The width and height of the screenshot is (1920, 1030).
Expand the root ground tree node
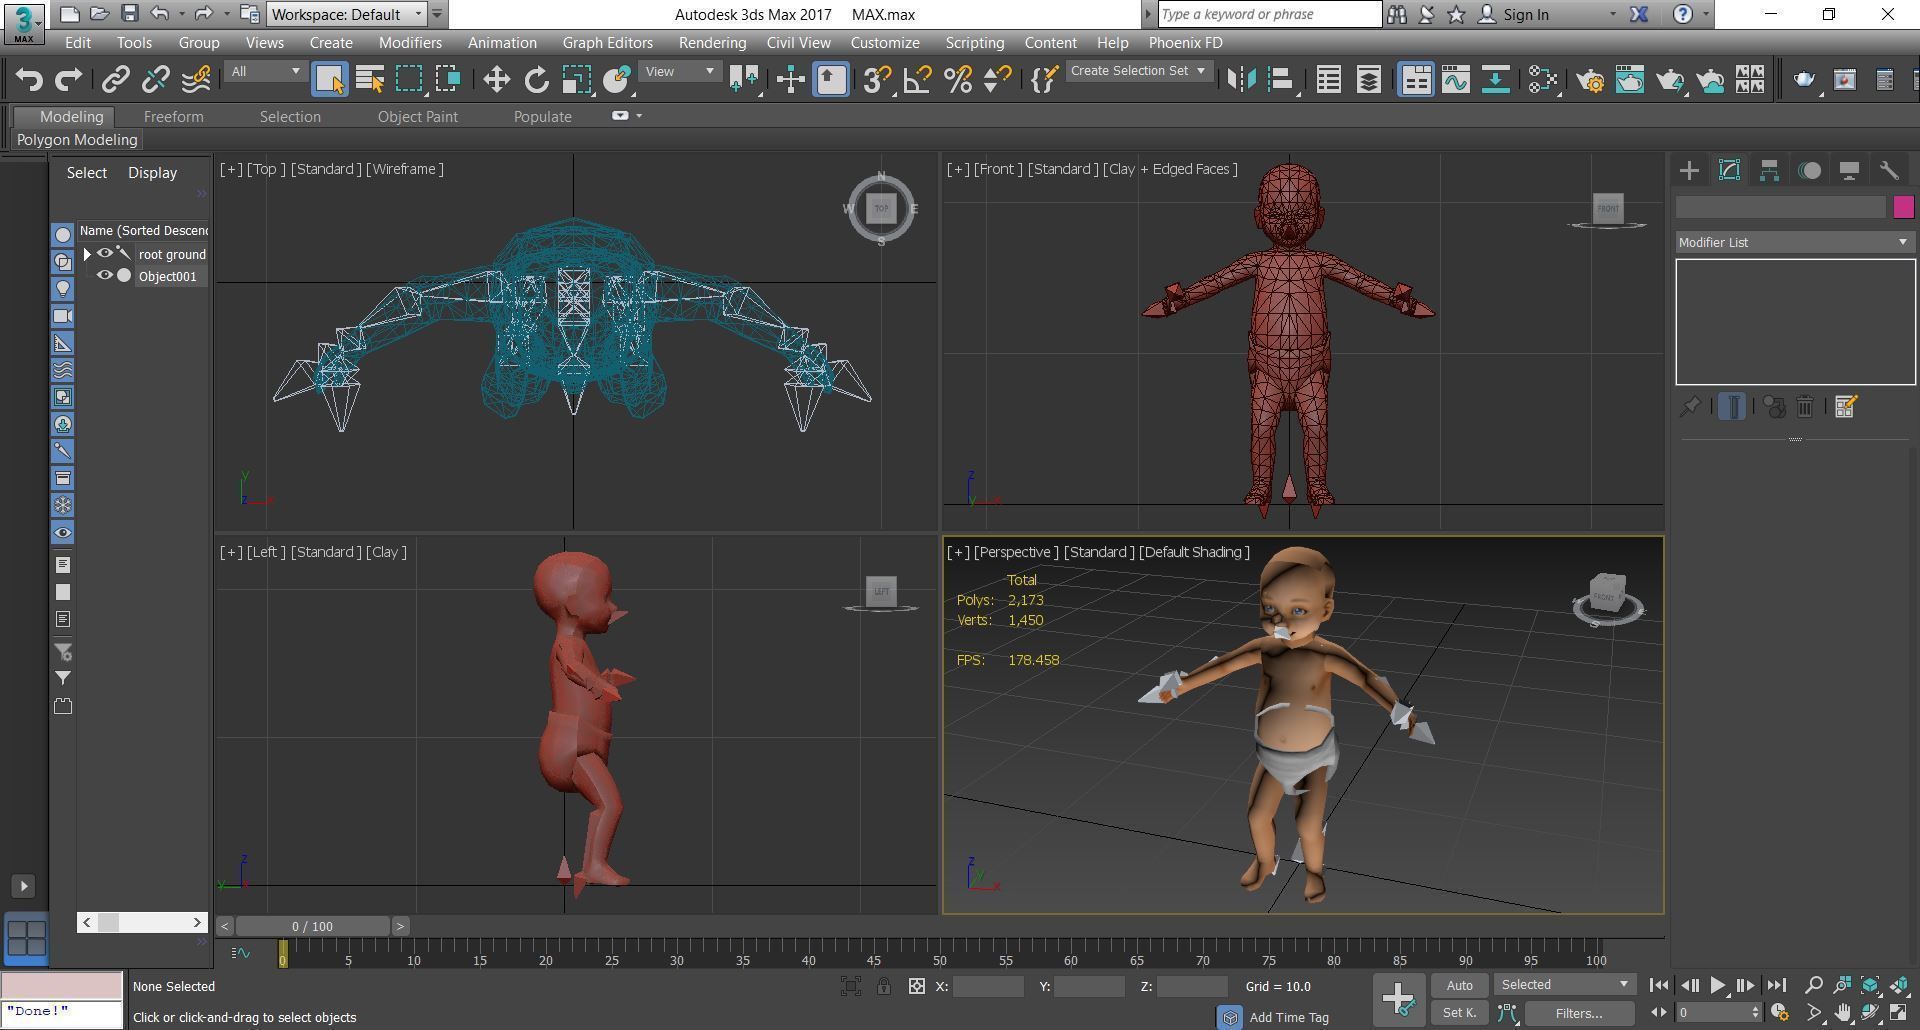87,254
